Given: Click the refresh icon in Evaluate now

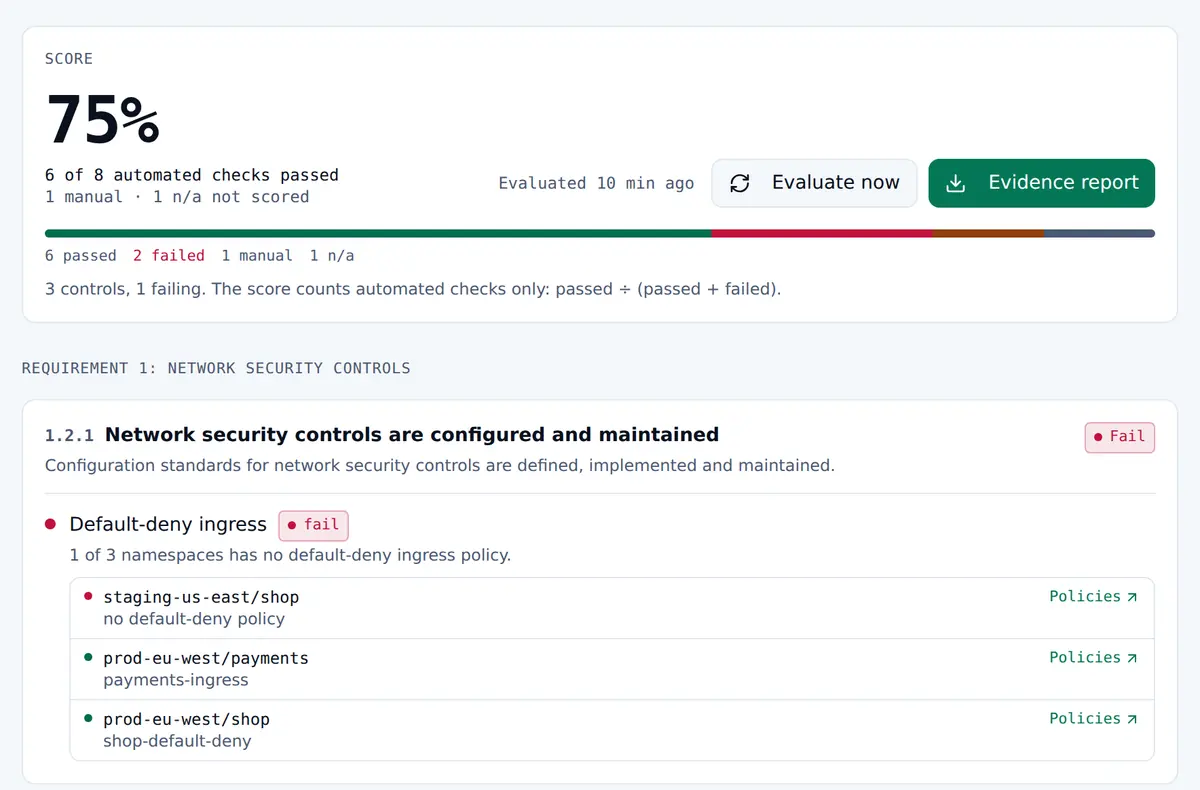Looking at the screenshot, I should click(x=740, y=183).
